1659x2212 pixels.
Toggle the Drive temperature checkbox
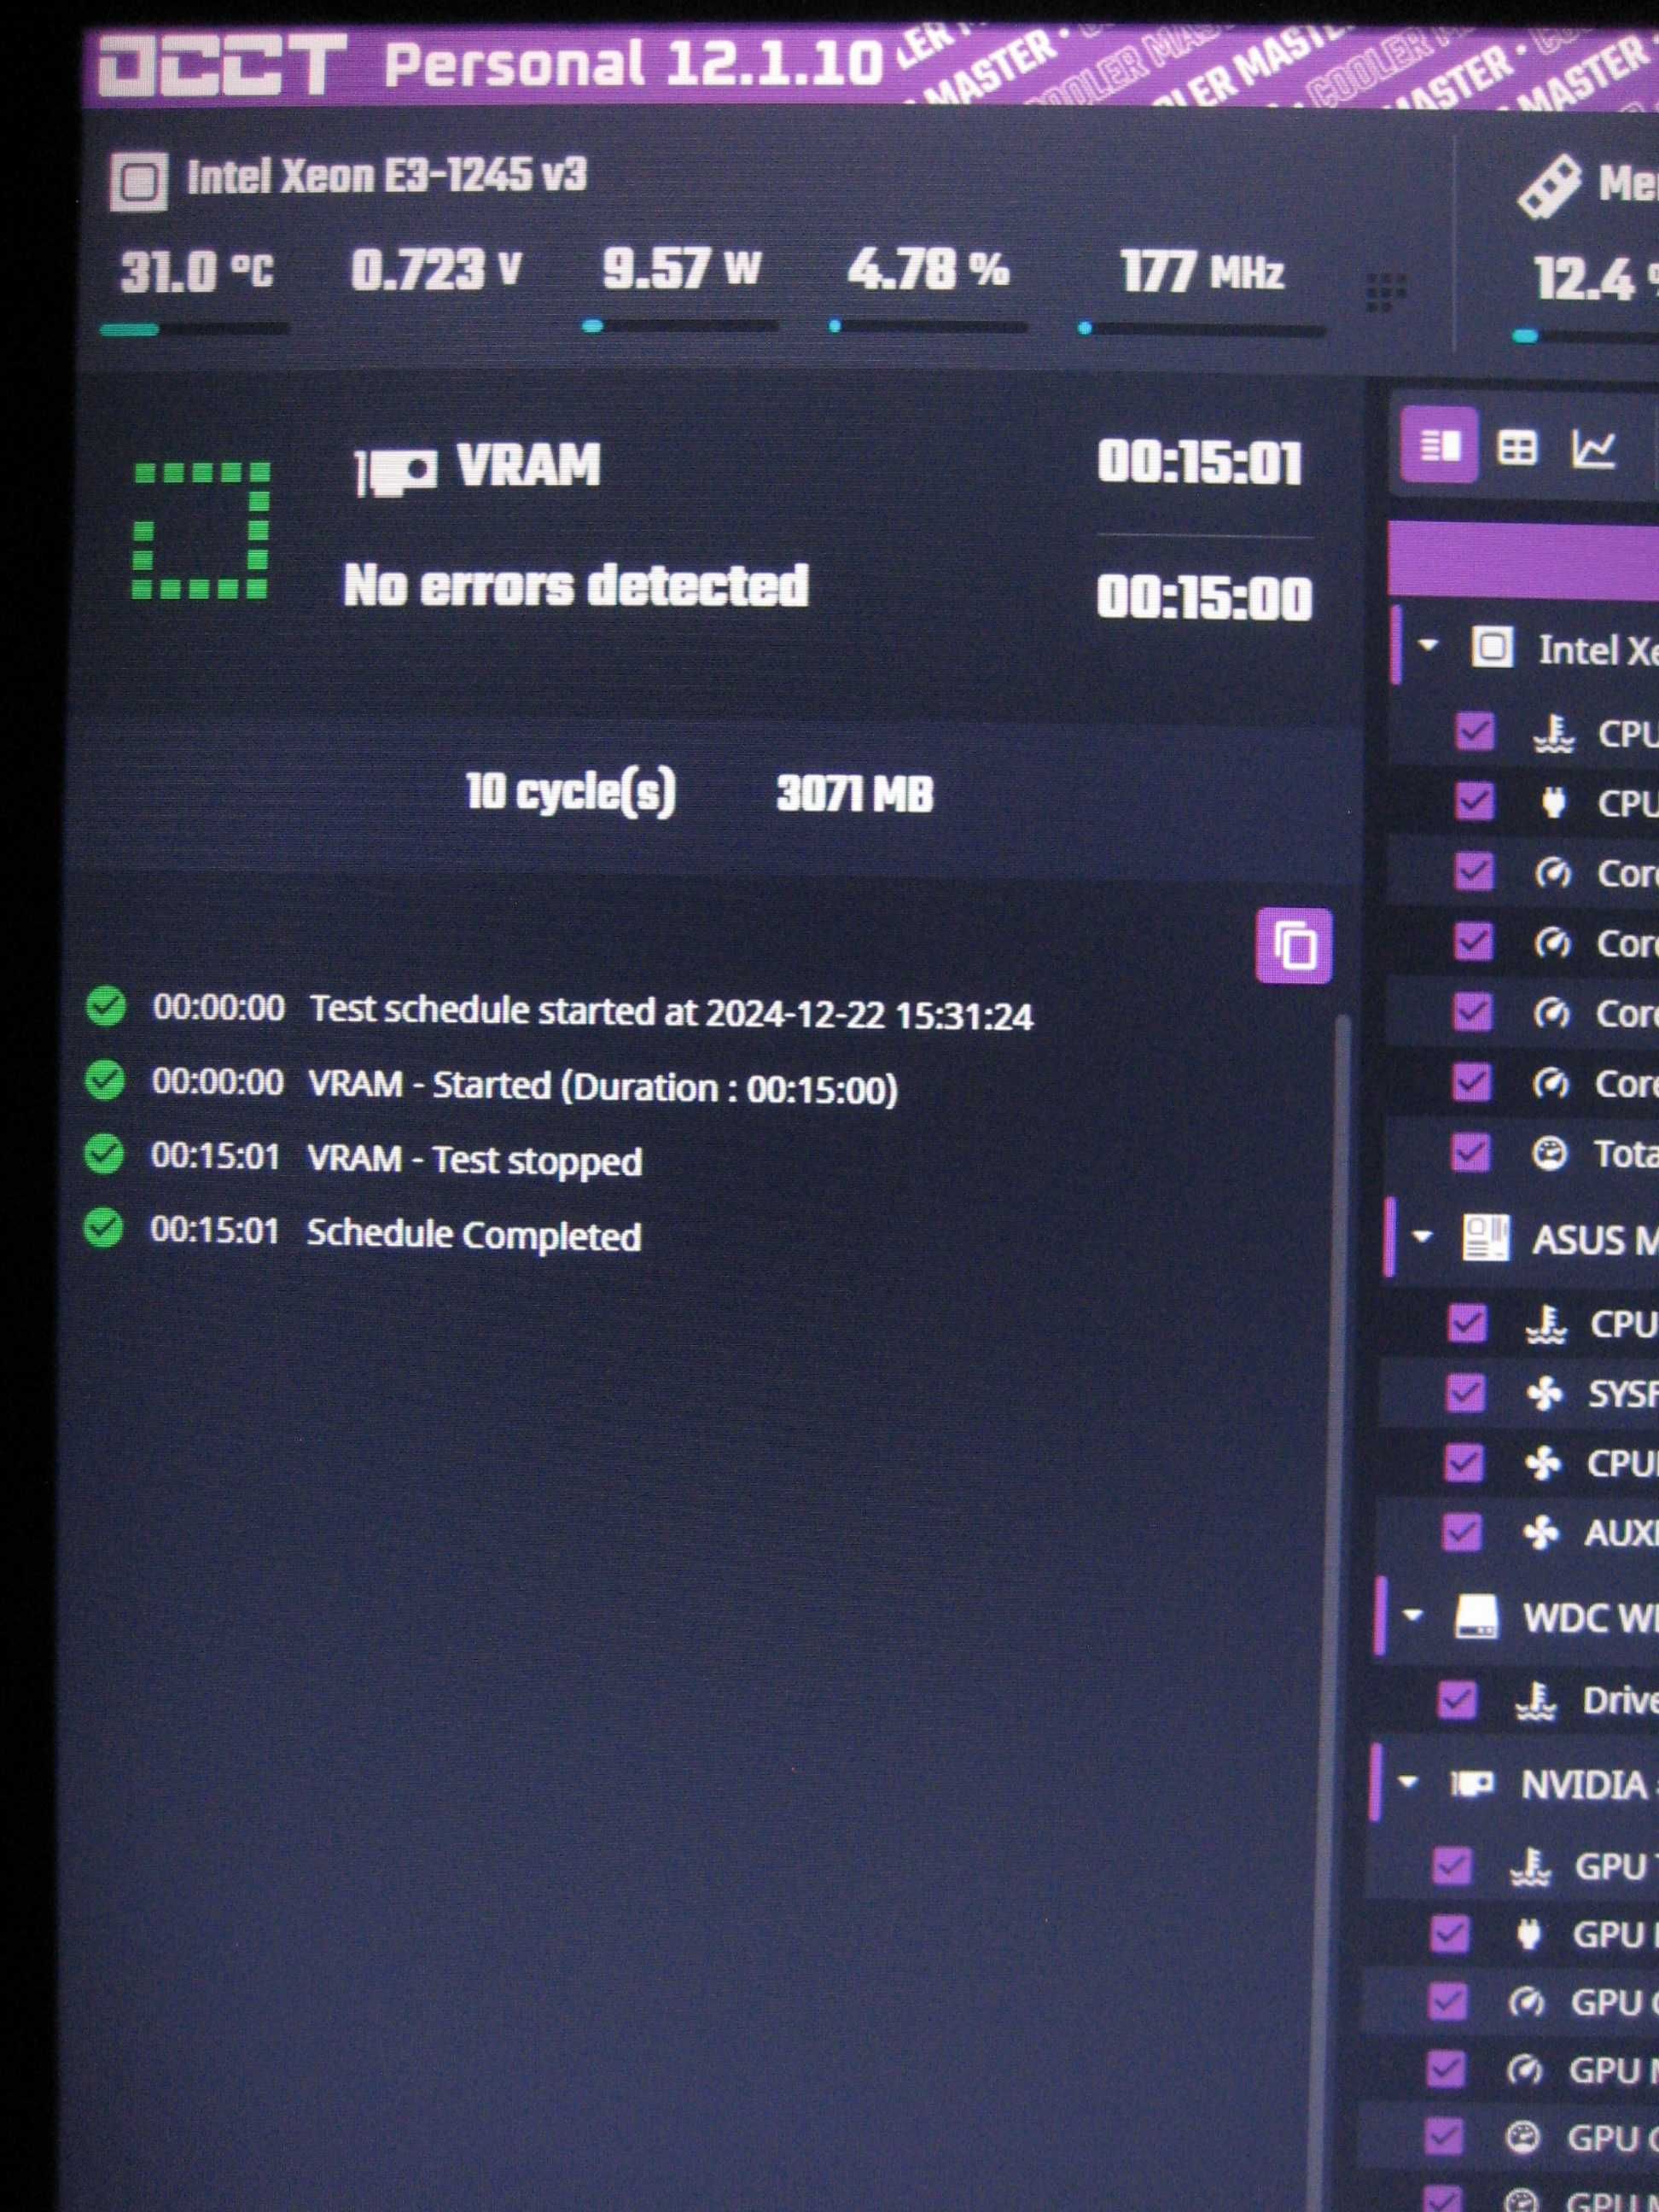click(x=1456, y=1699)
